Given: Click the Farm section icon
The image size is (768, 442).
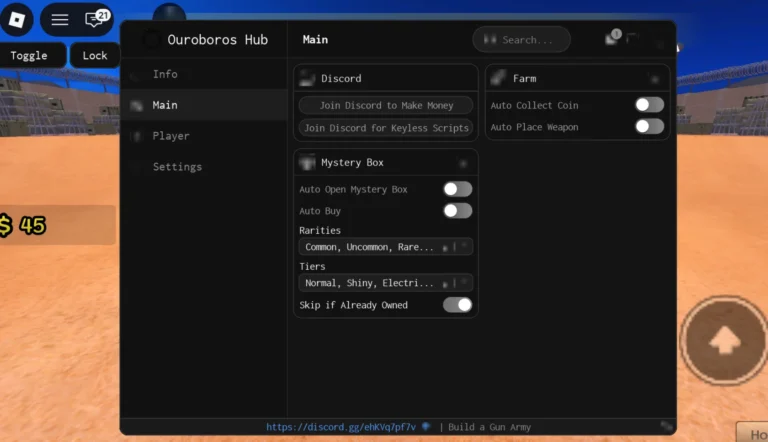Looking at the screenshot, I should click(x=498, y=78).
